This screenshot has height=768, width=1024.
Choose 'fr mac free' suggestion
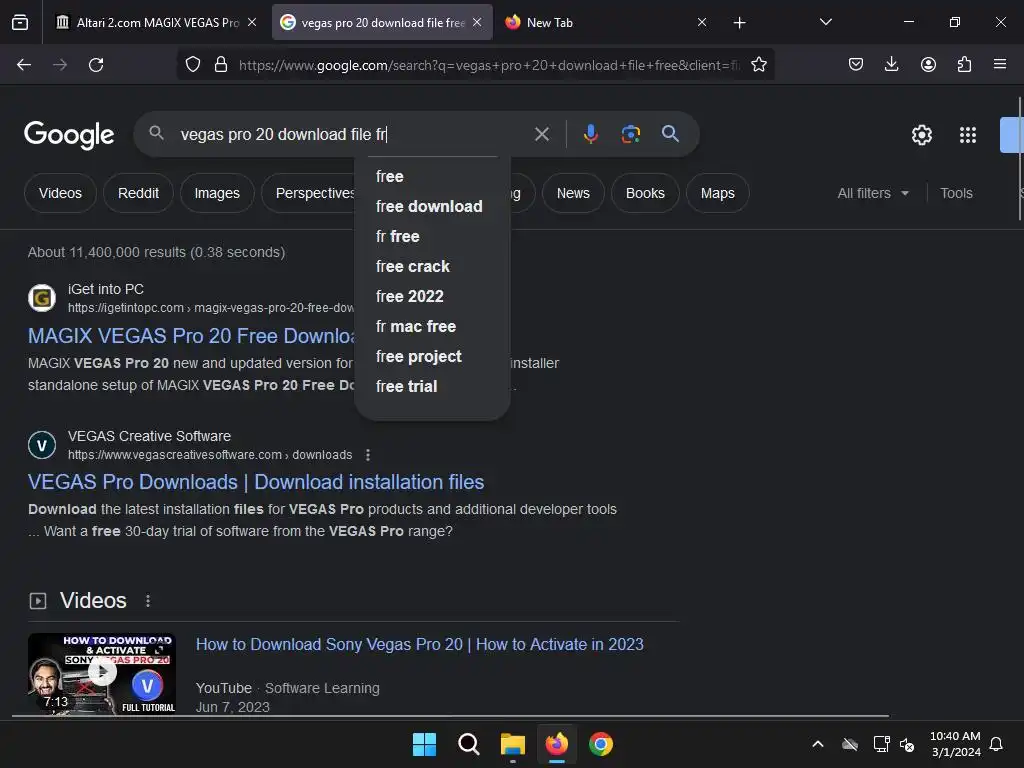coord(432,327)
